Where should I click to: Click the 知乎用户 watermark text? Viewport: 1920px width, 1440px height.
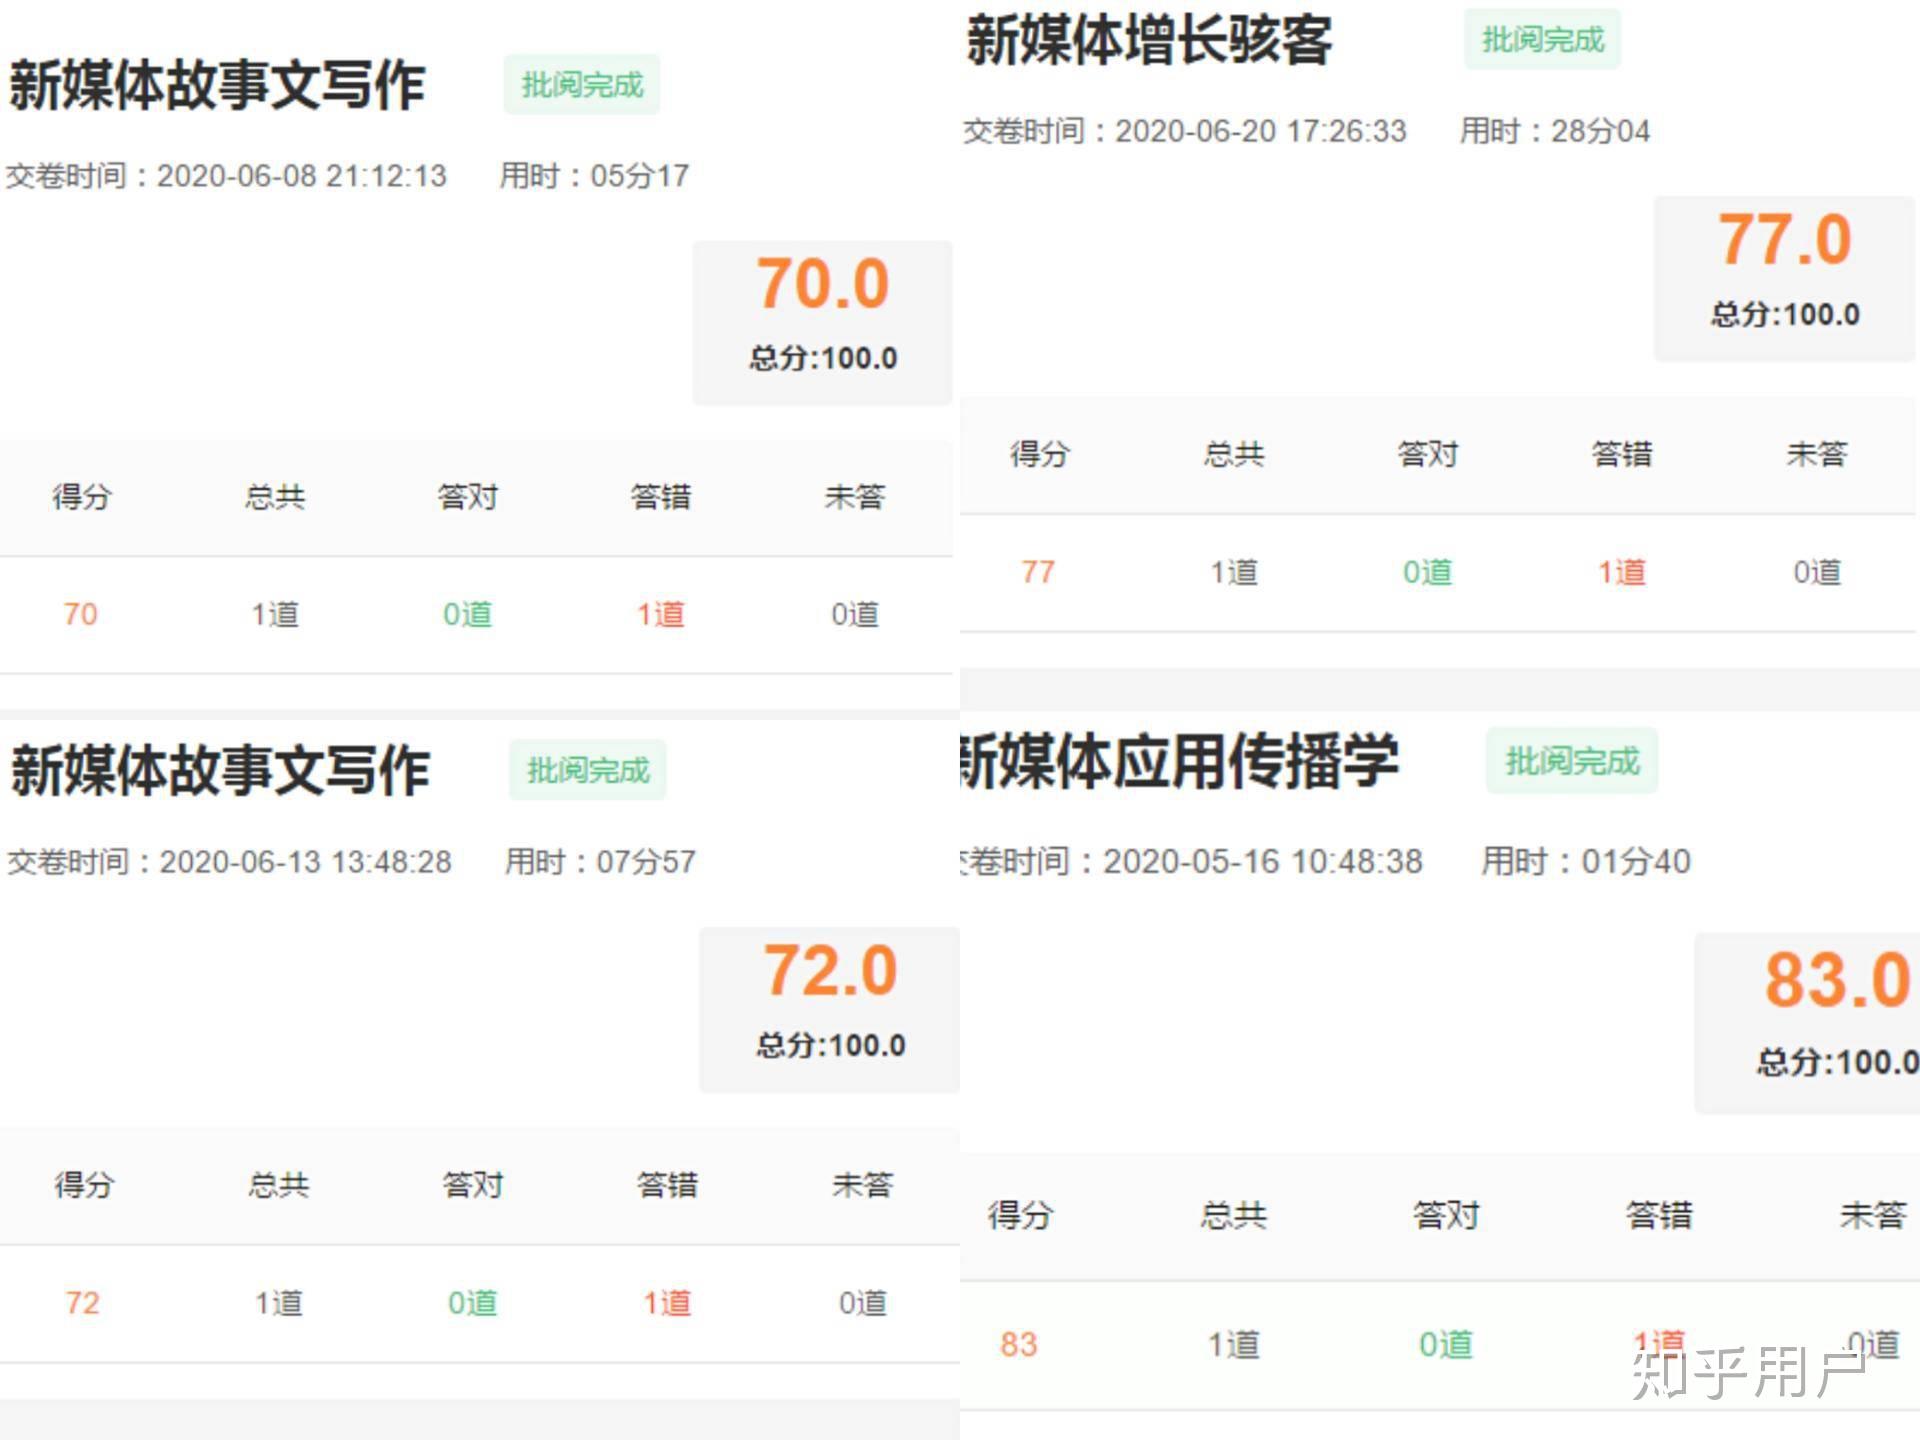point(1748,1373)
